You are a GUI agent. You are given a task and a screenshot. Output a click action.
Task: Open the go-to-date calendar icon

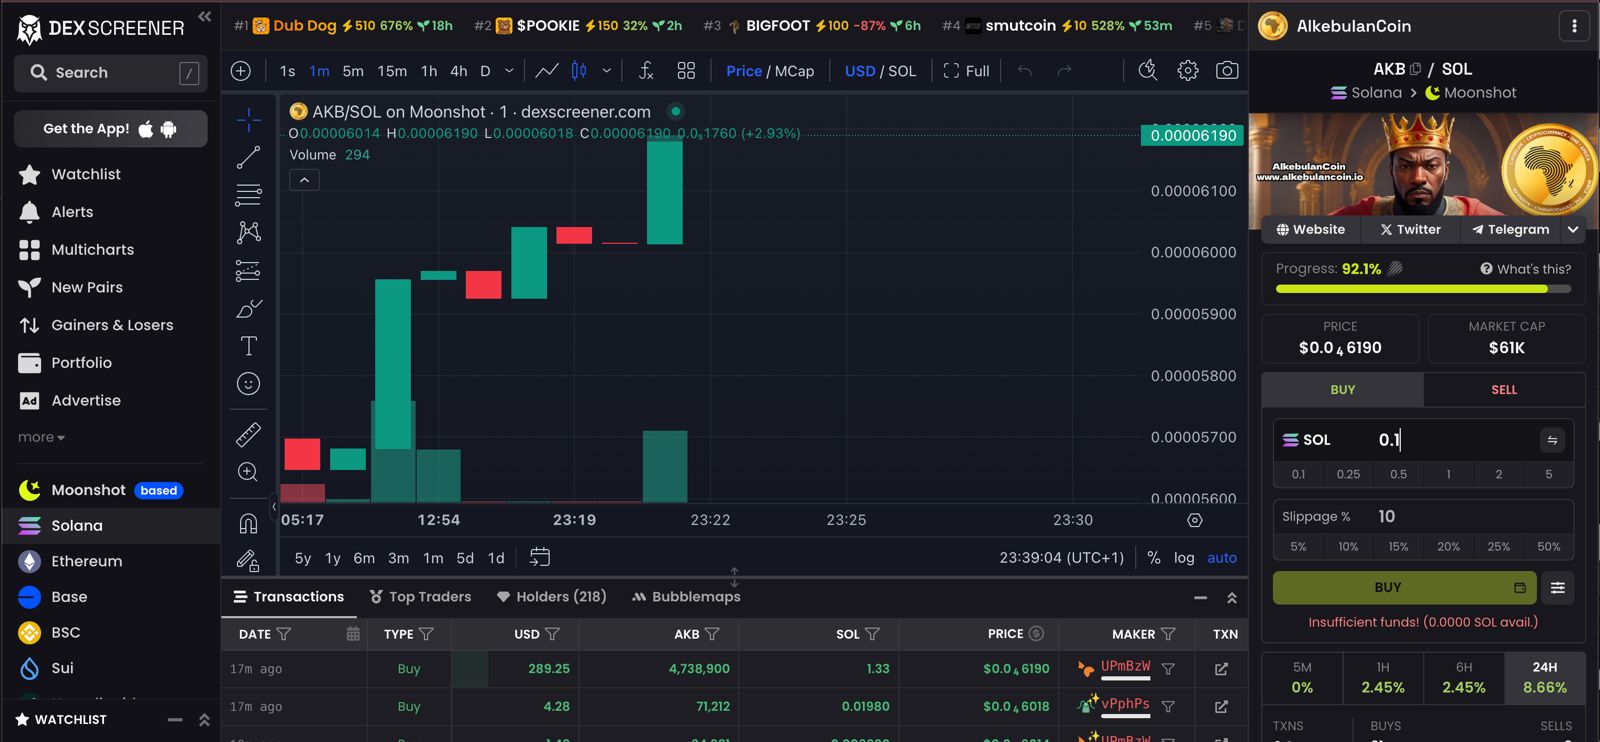pos(540,557)
